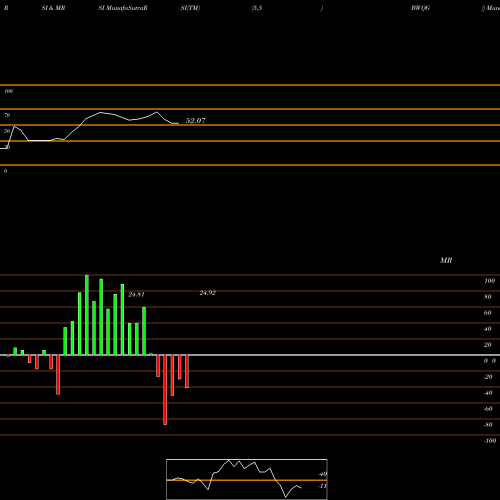Image resolution: width=500 pixels, height=500 pixels.
Task: Click the SI & MR header label
Action: tap(53, 8)
